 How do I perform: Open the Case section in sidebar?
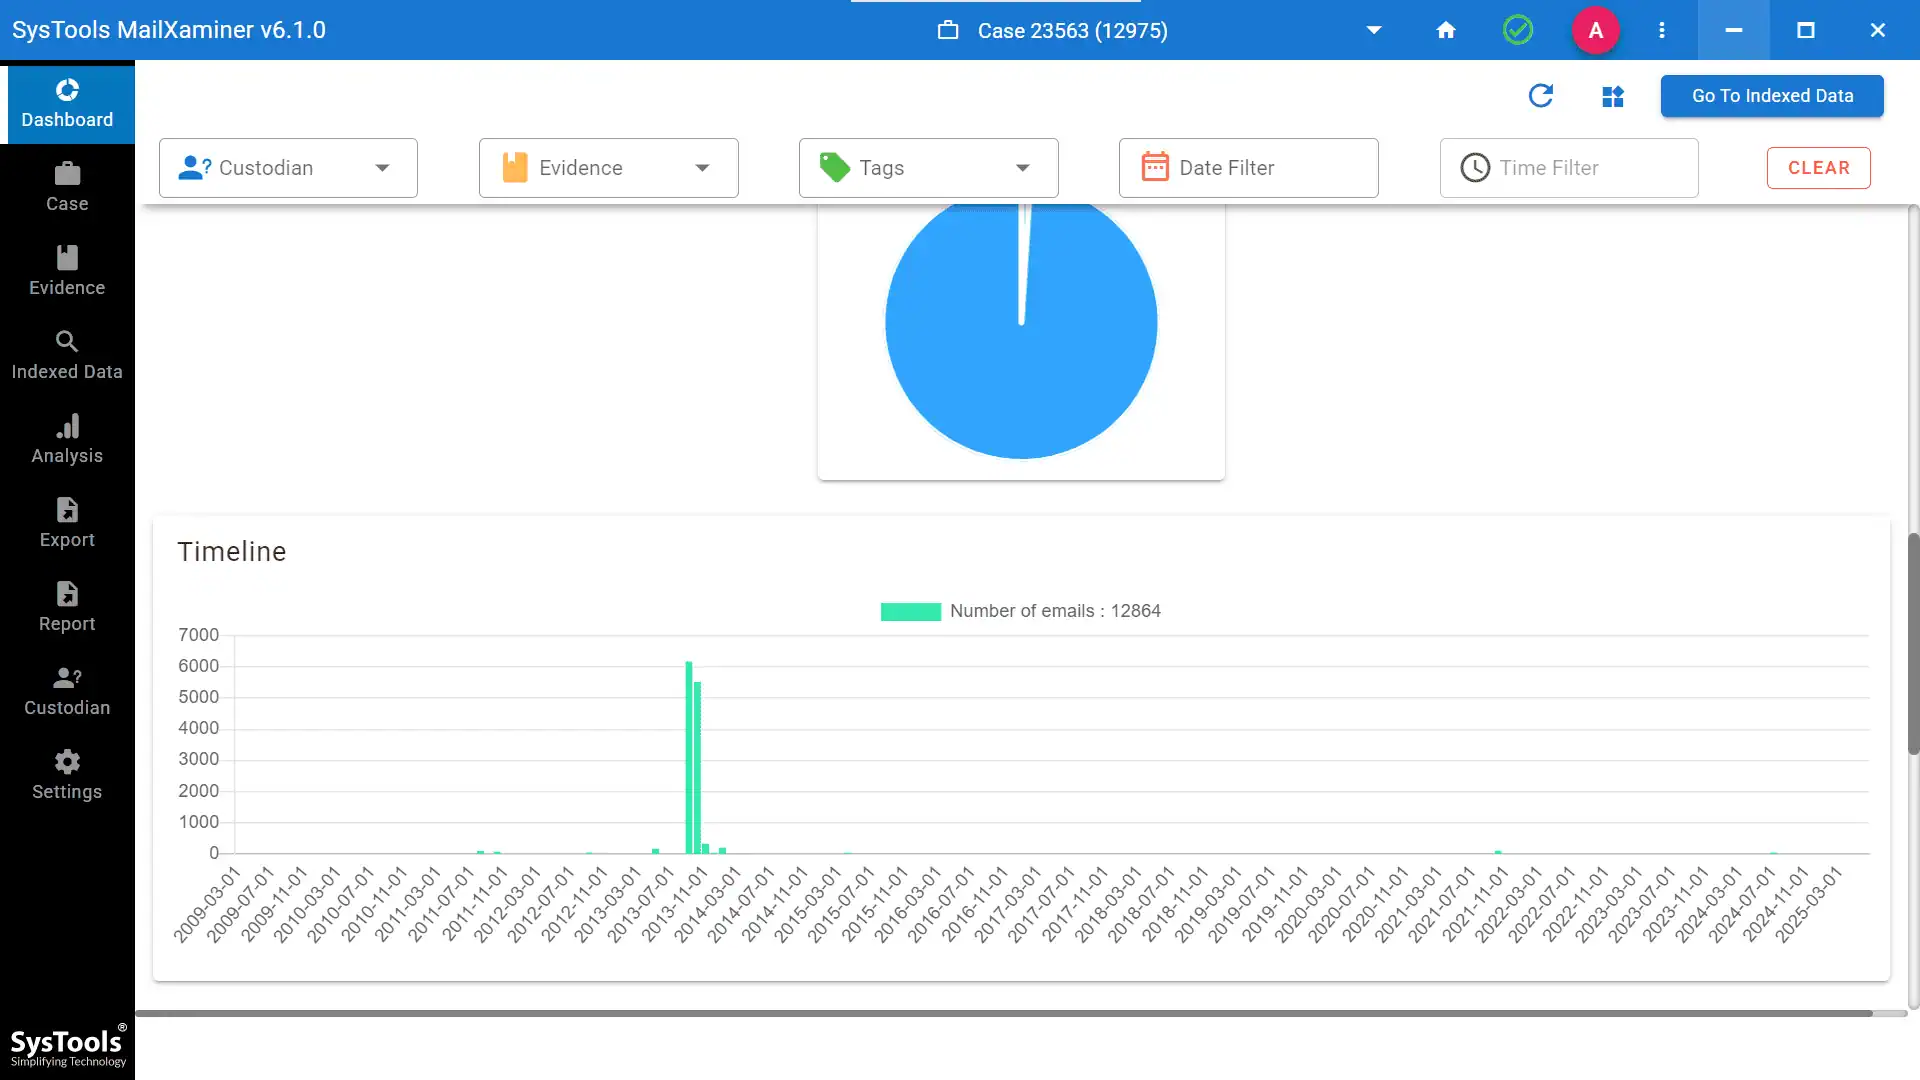(x=67, y=188)
